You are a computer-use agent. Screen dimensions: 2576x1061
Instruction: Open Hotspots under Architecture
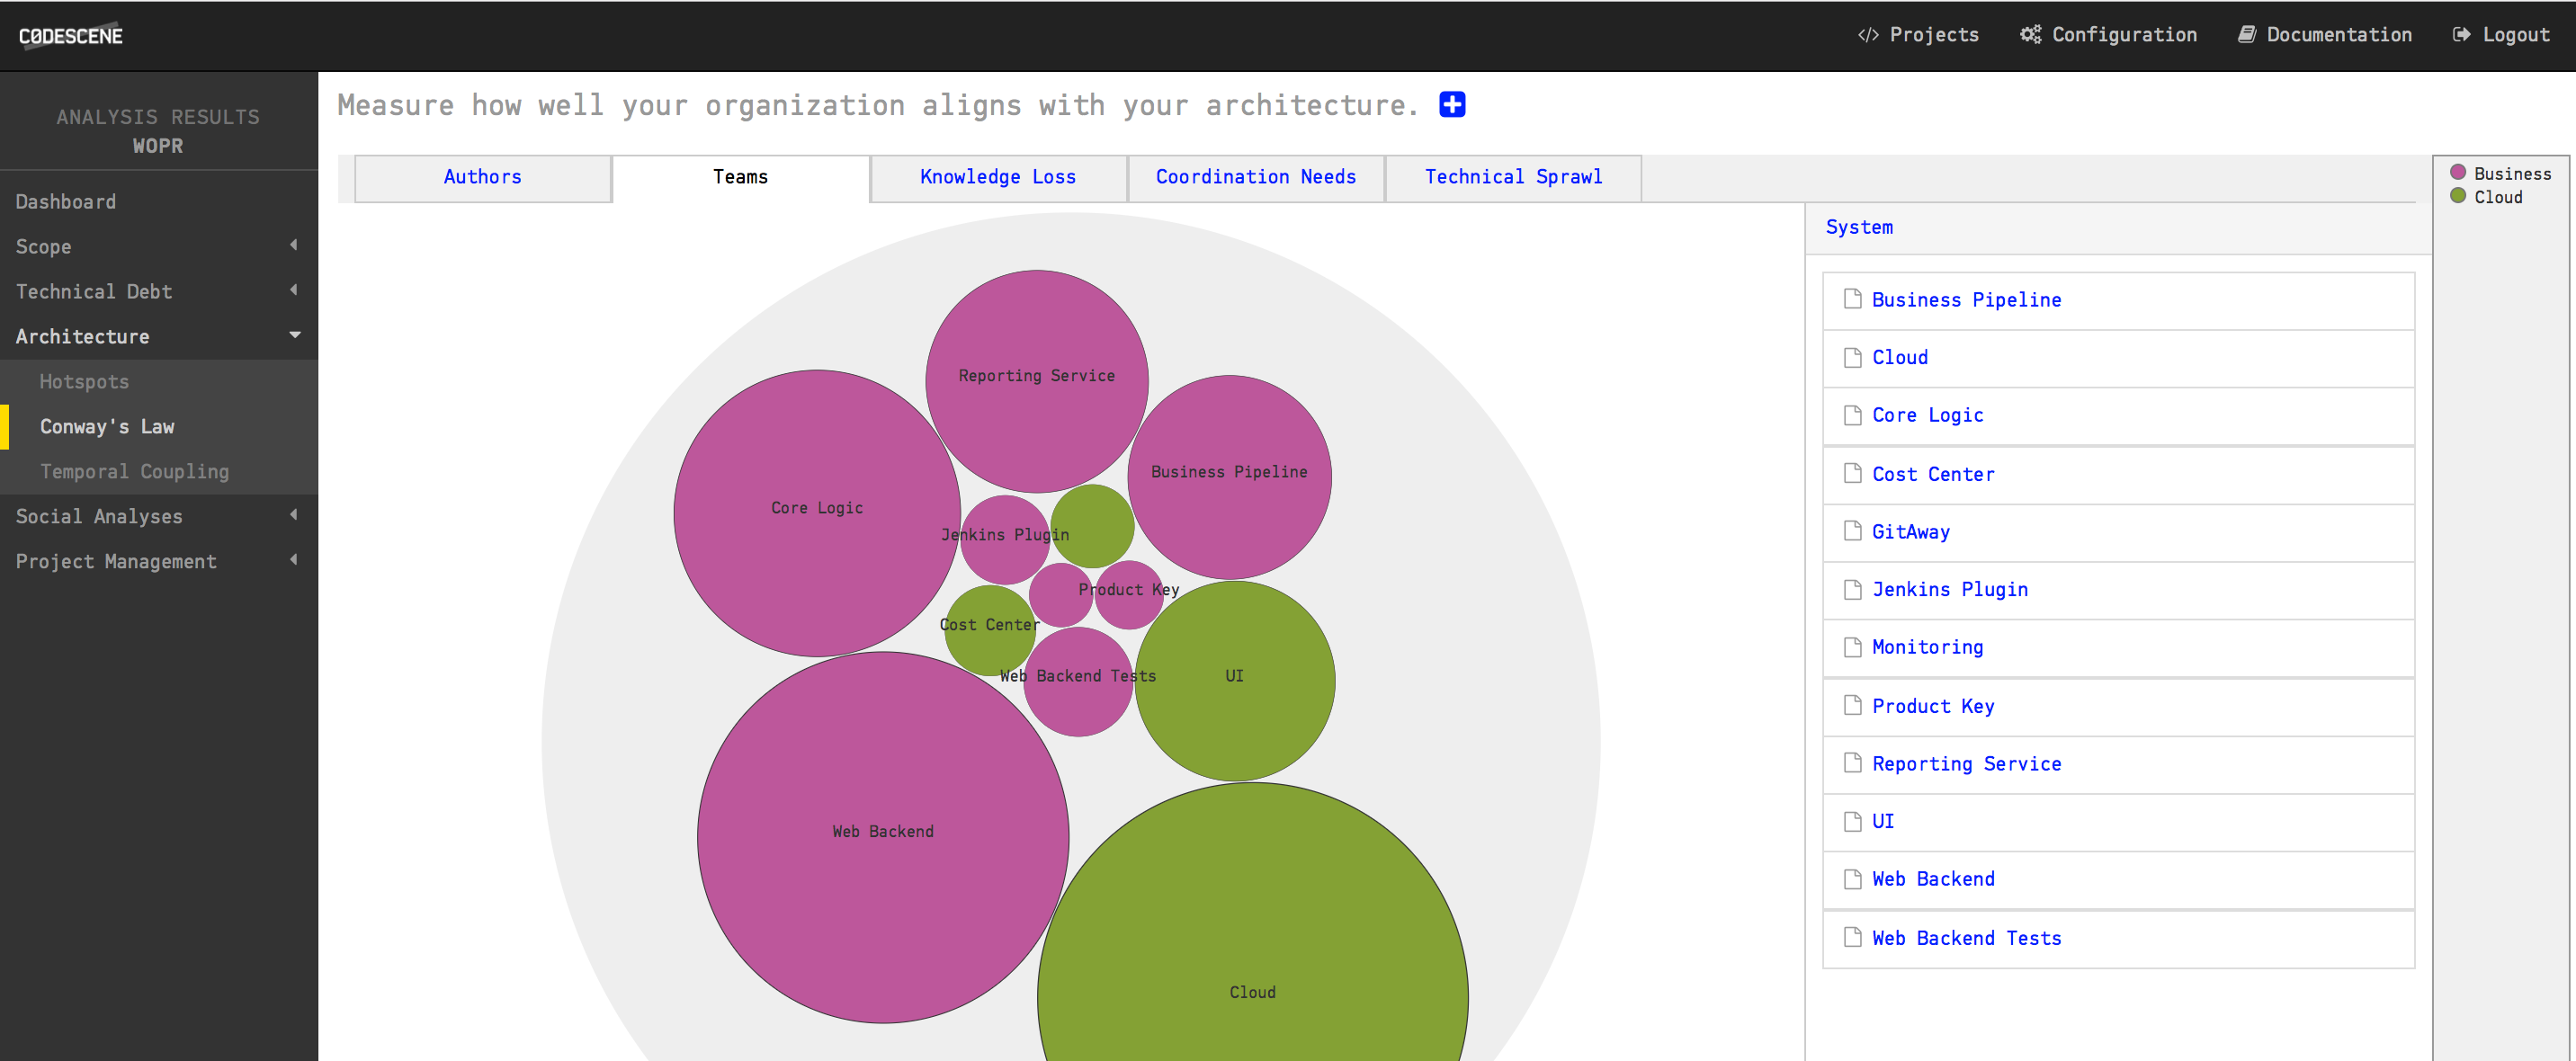tap(84, 382)
